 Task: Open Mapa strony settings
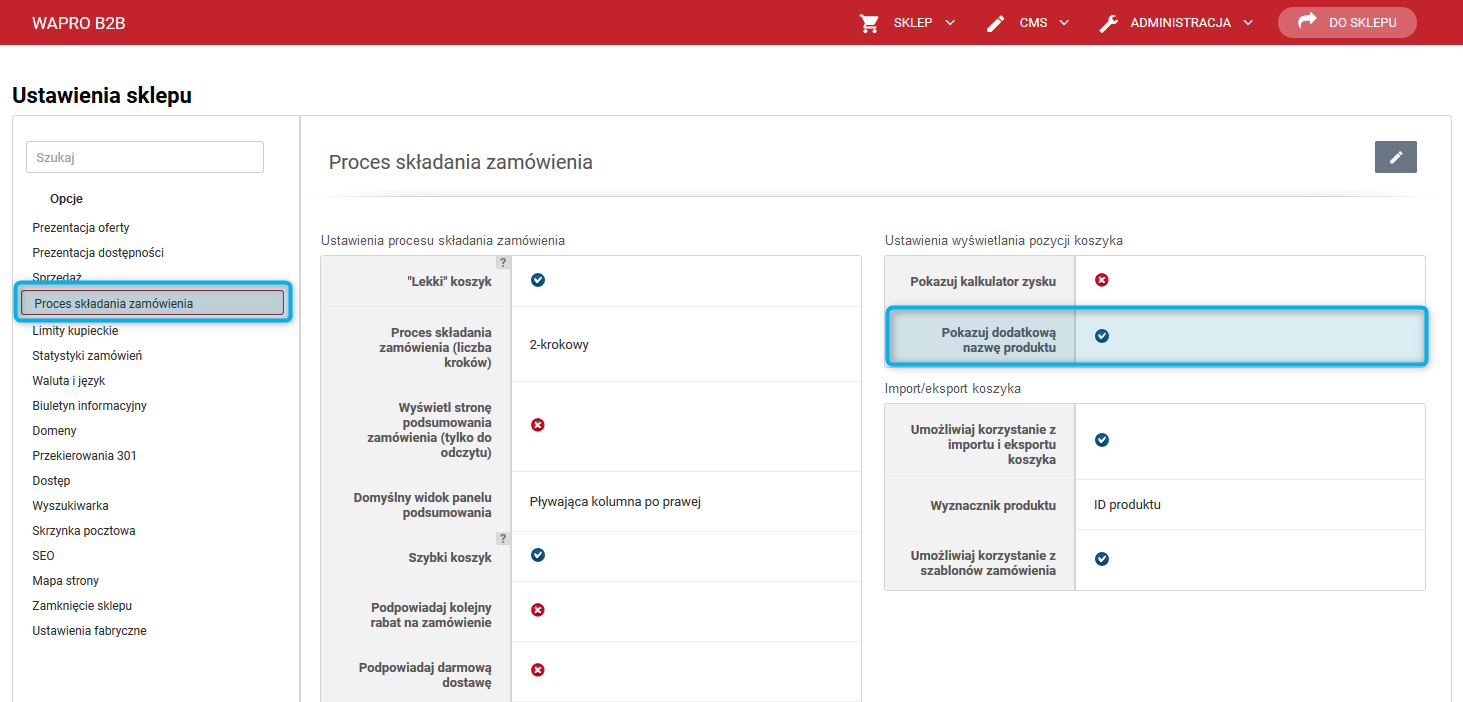coord(65,581)
